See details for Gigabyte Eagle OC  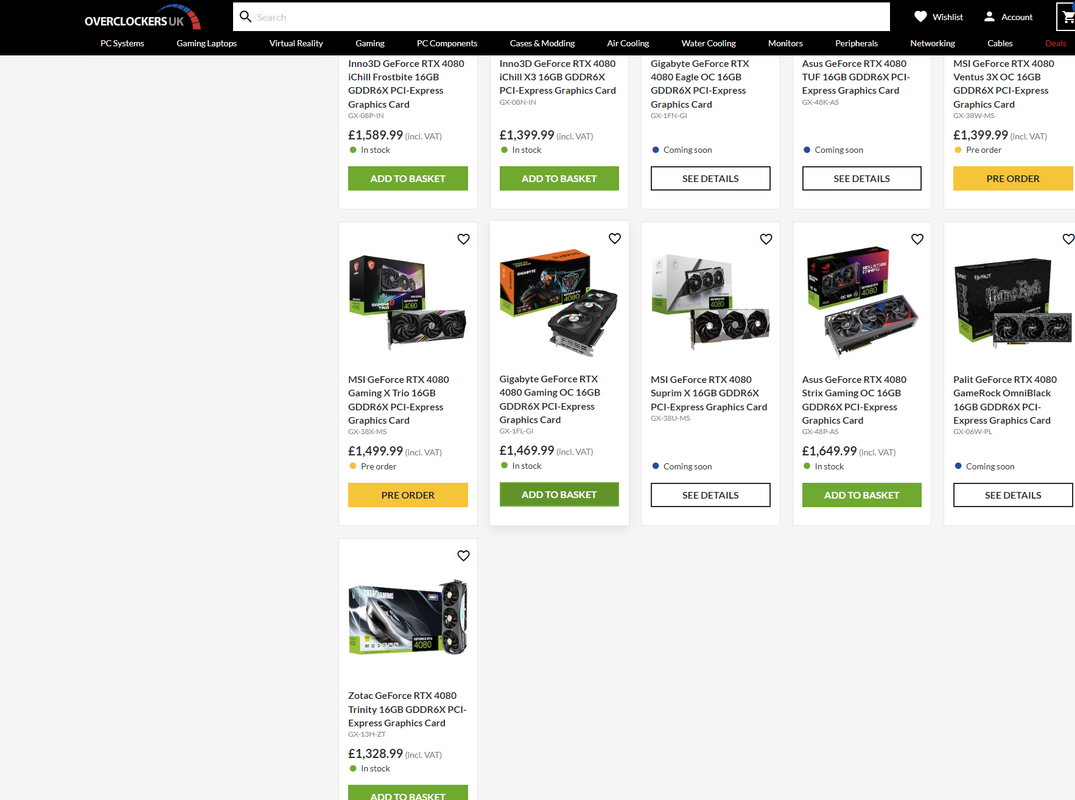(x=710, y=178)
